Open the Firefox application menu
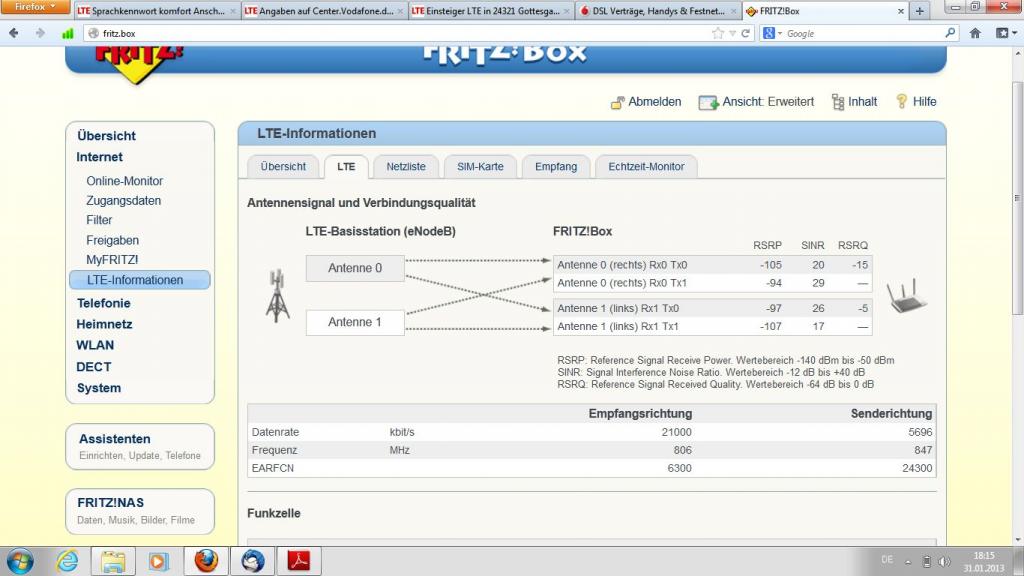Viewport: 1024px width, 576px height. [35, 7]
